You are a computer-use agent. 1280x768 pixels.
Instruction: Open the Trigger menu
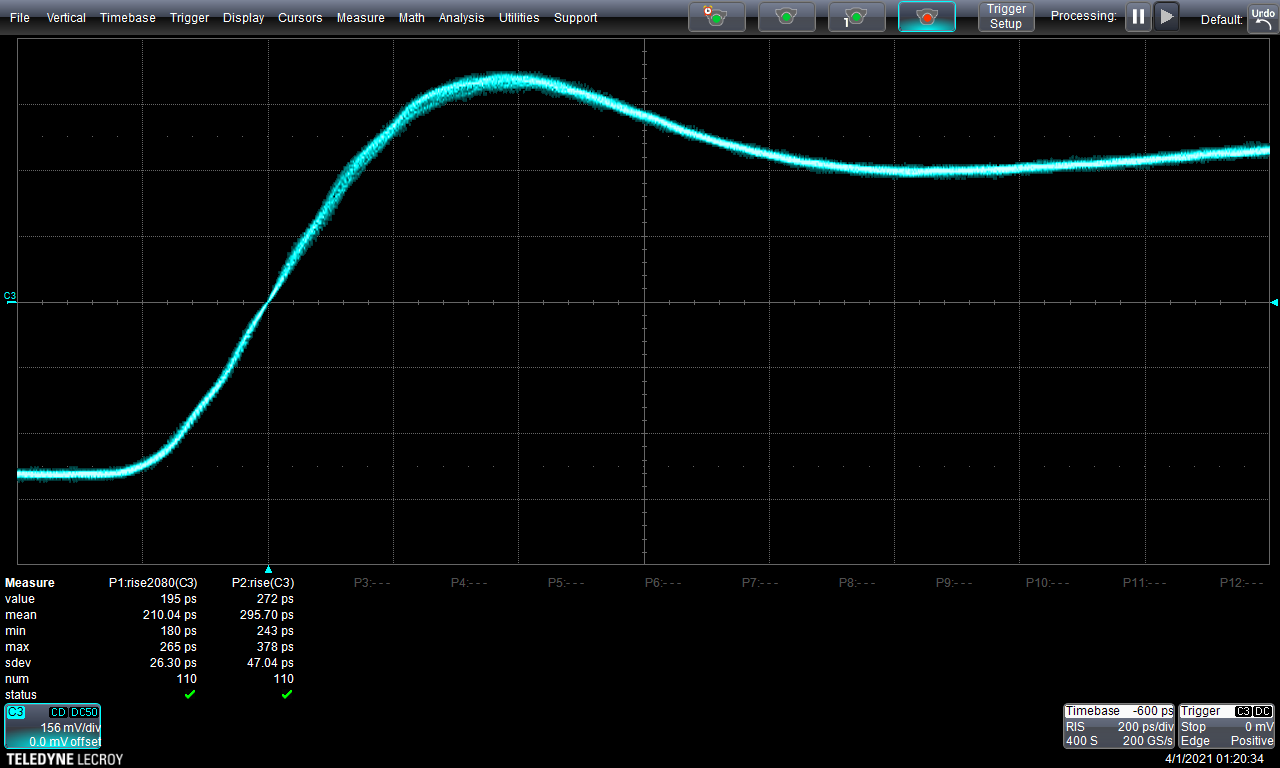coord(189,18)
